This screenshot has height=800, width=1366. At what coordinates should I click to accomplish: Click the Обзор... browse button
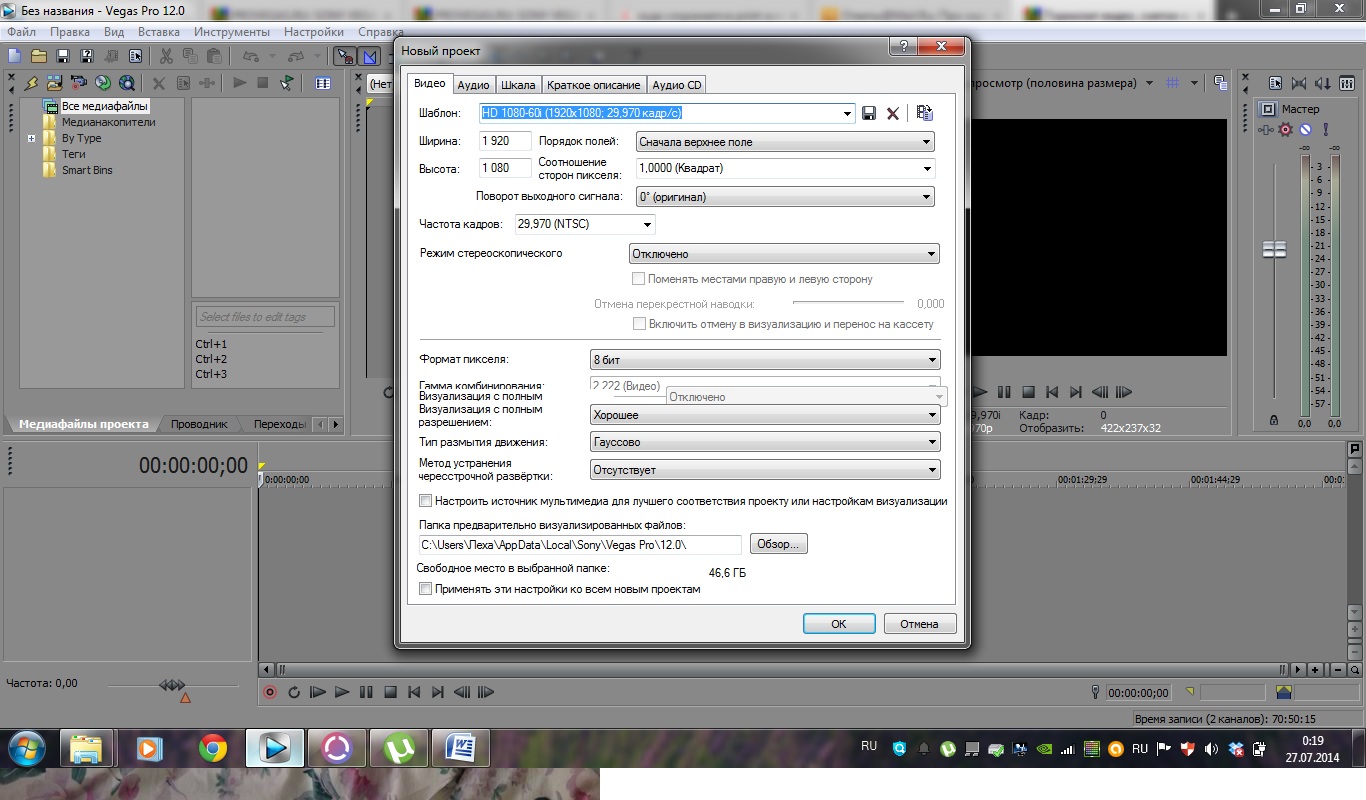coord(778,544)
